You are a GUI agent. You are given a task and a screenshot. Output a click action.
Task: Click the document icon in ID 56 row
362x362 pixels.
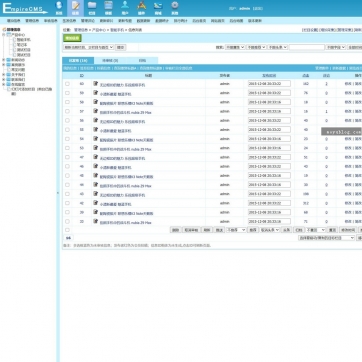[x=96, y=120]
